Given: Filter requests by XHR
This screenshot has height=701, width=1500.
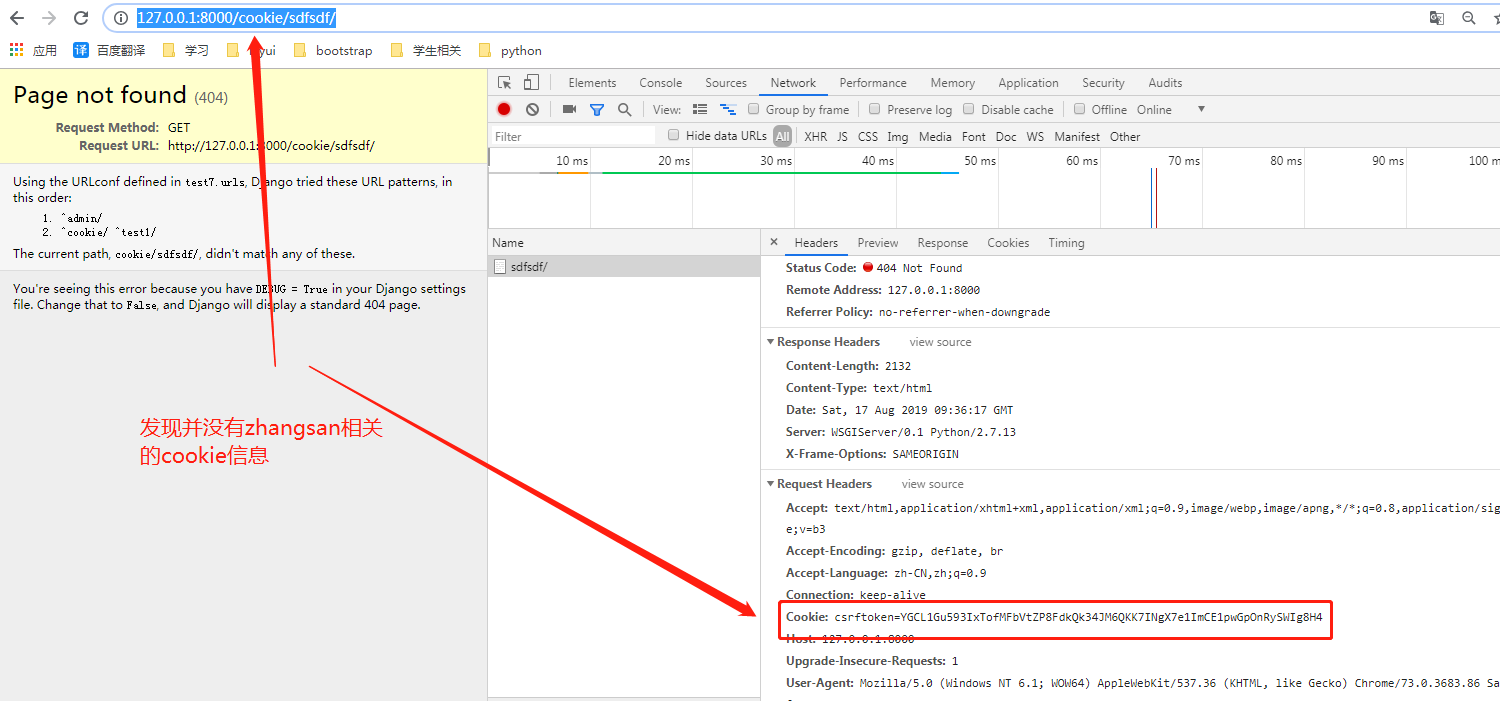Looking at the screenshot, I should [x=816, y=136].
